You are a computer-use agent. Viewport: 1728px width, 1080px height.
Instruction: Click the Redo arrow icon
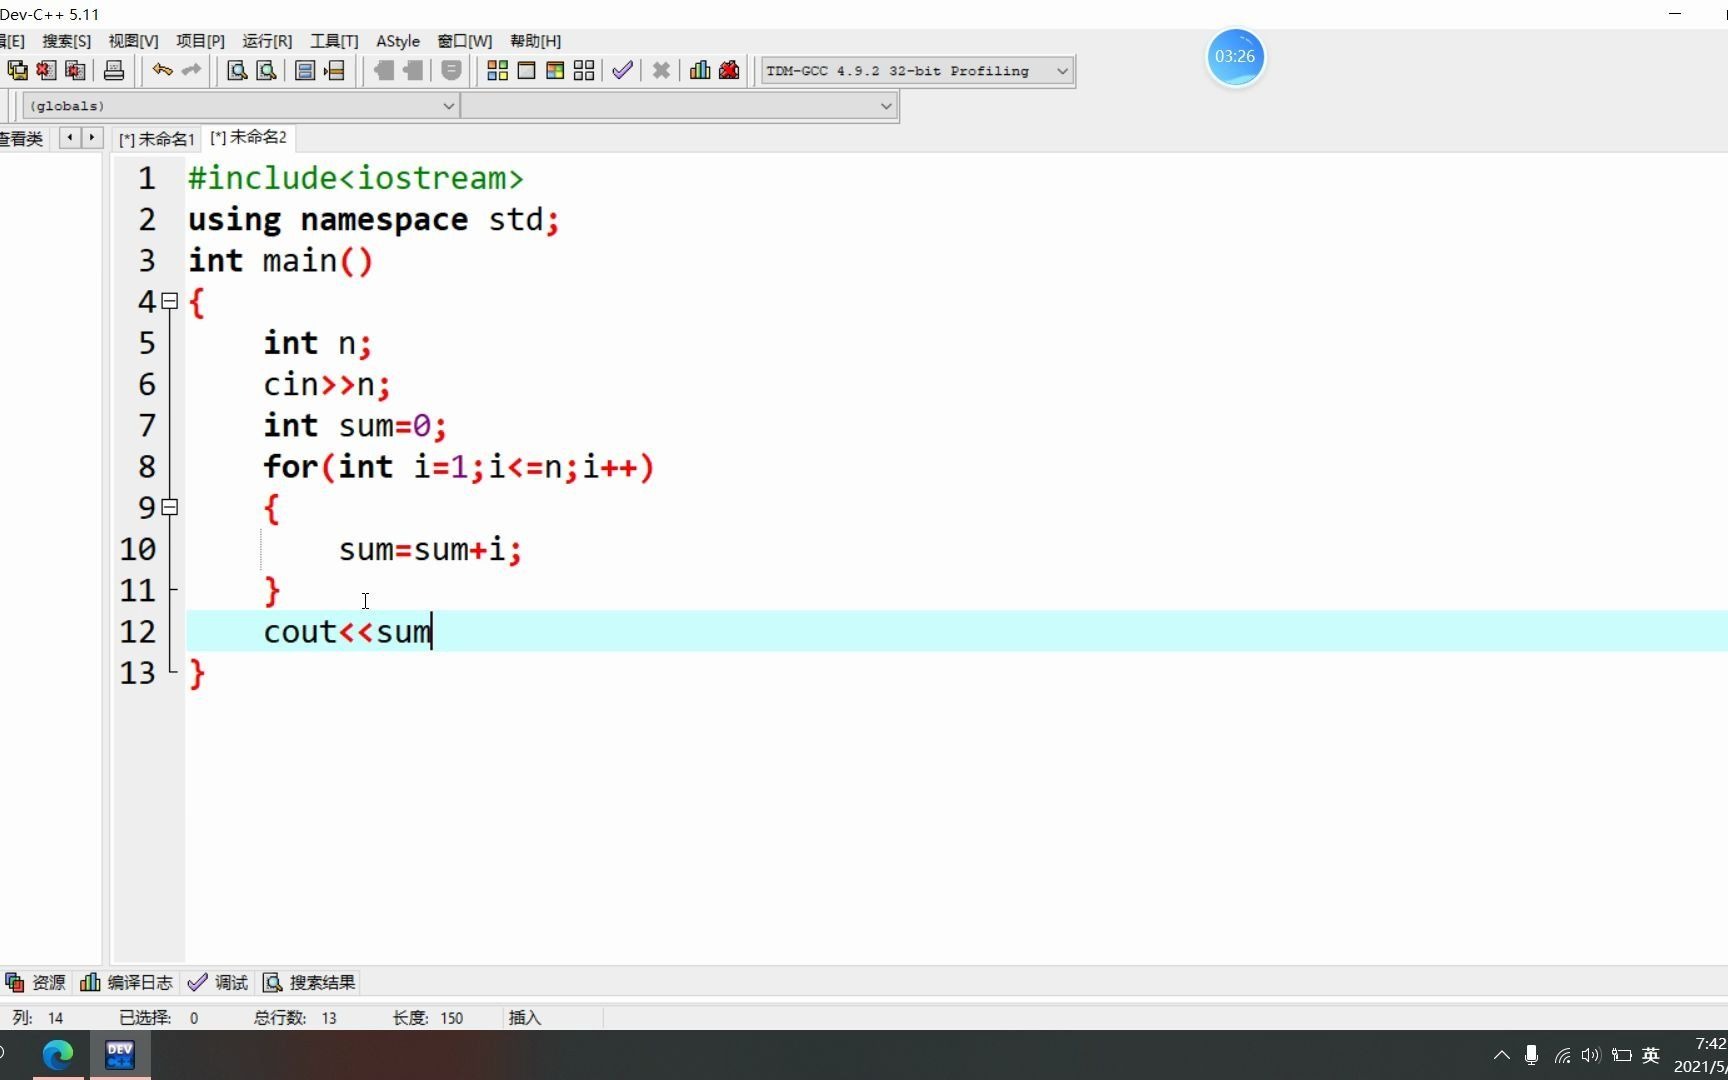tap(191, 70)
